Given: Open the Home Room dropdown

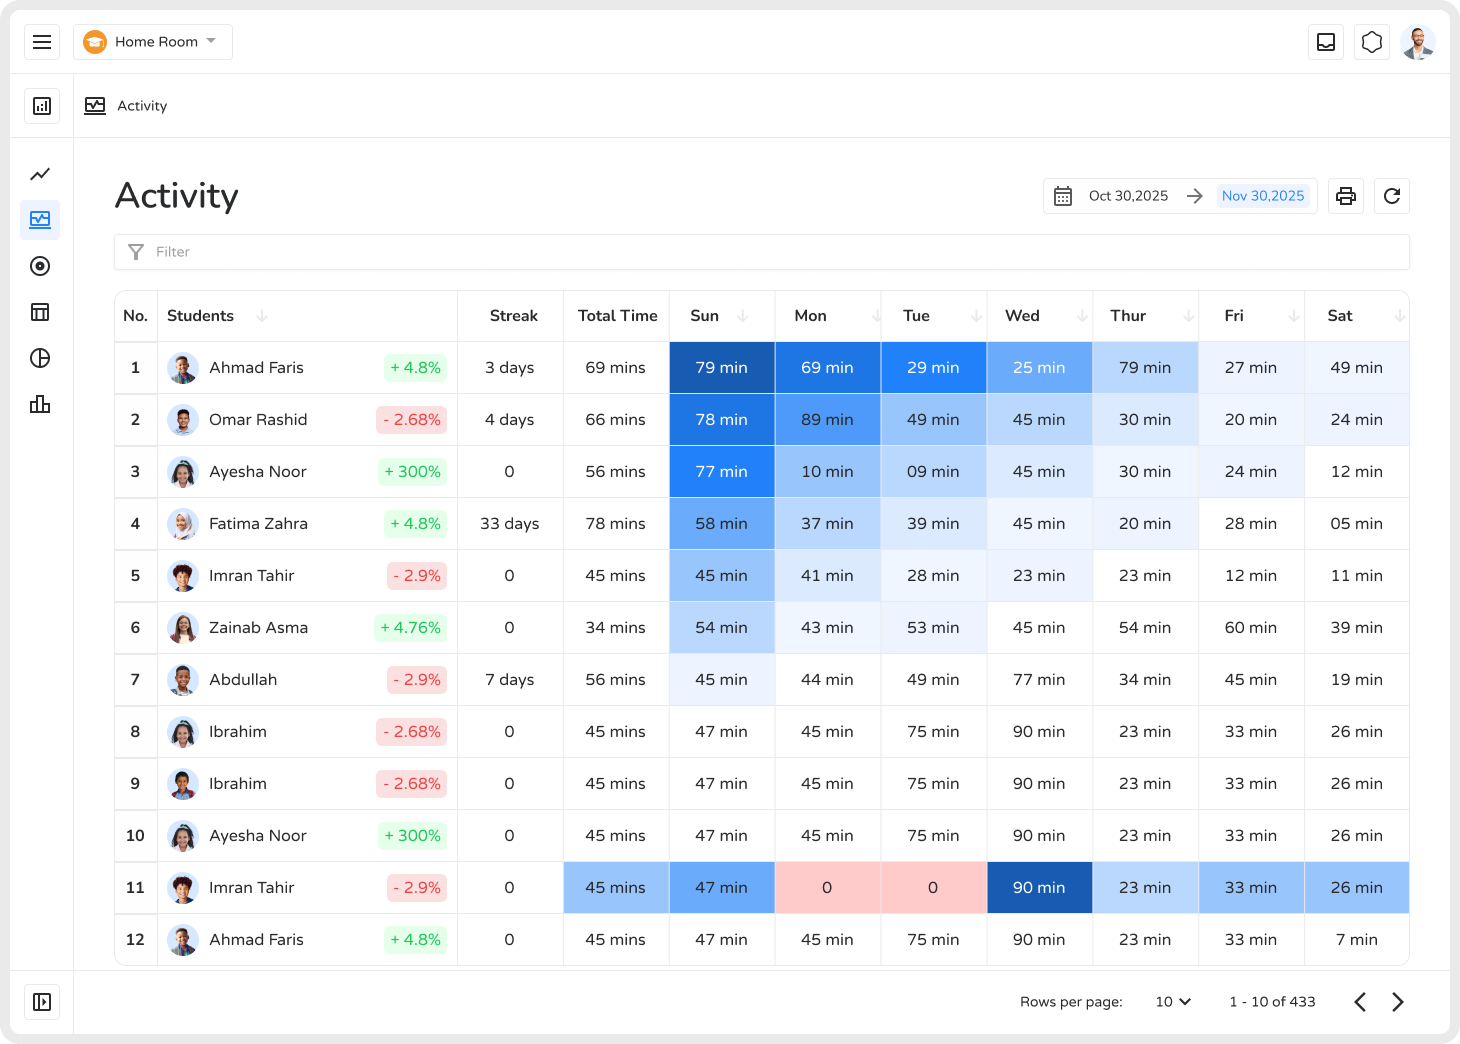Looking at the screenshot, I should coord(153,42).
